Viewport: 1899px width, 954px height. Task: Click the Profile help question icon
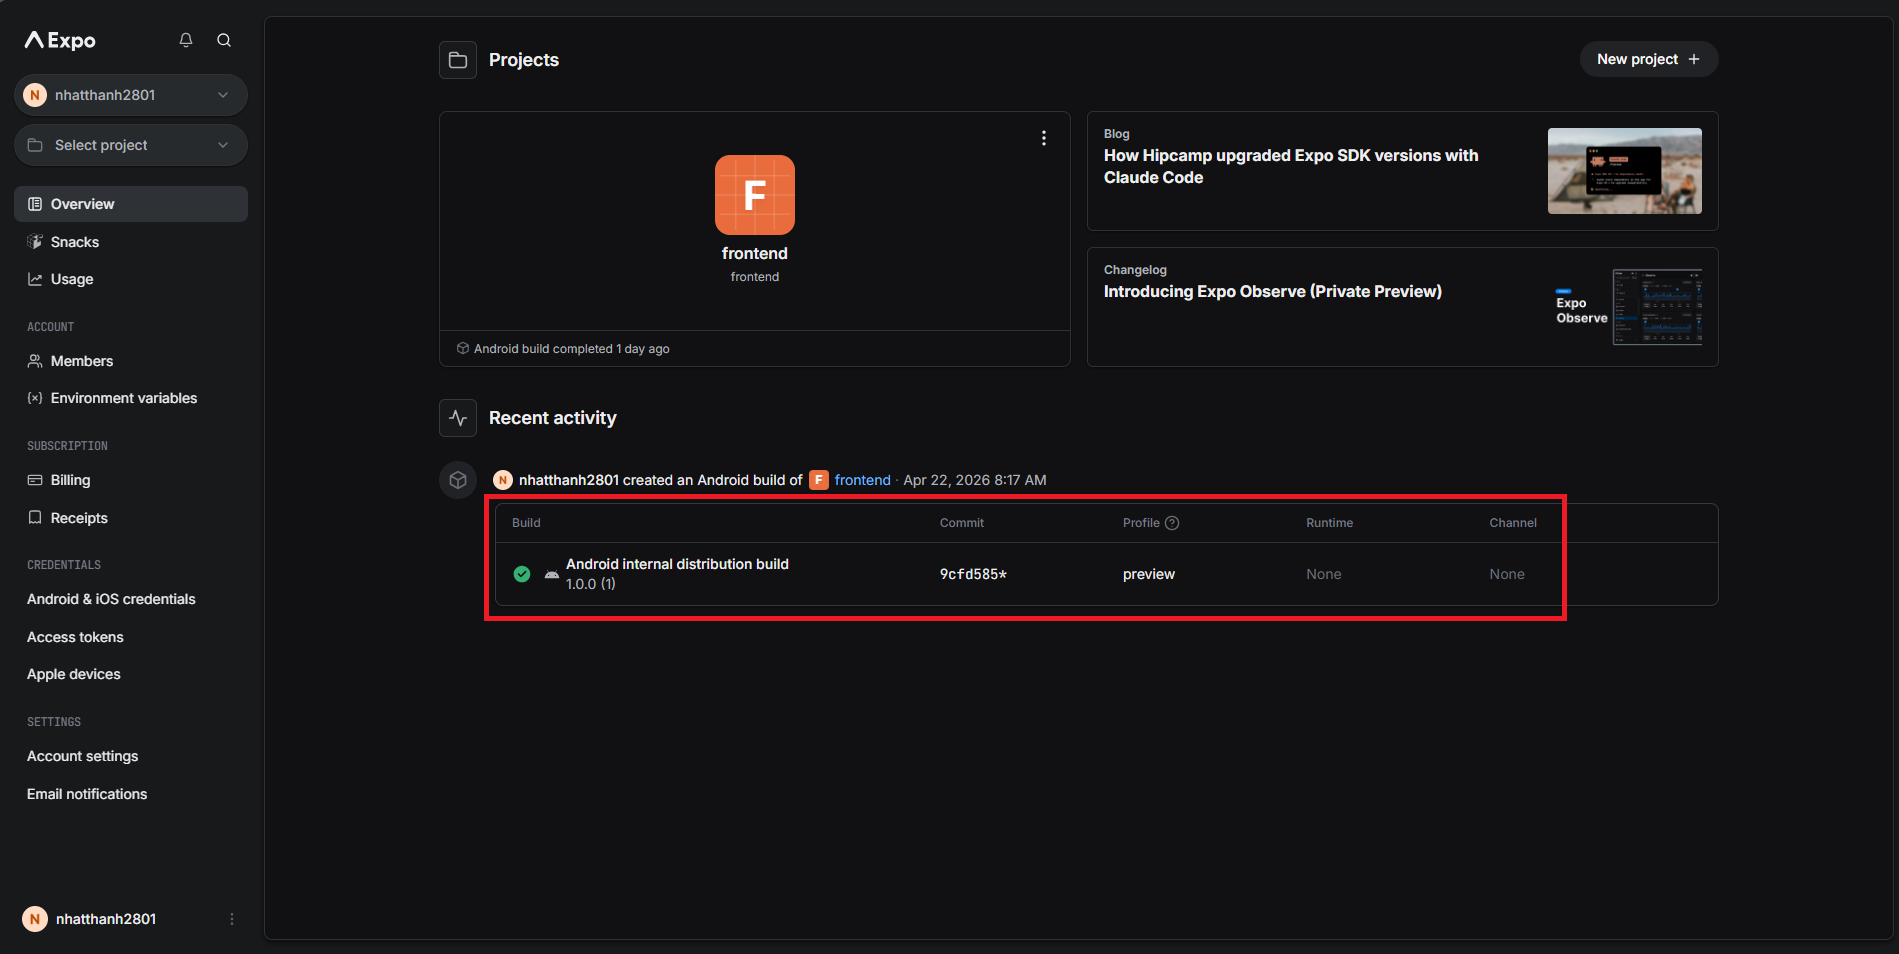1172,523
